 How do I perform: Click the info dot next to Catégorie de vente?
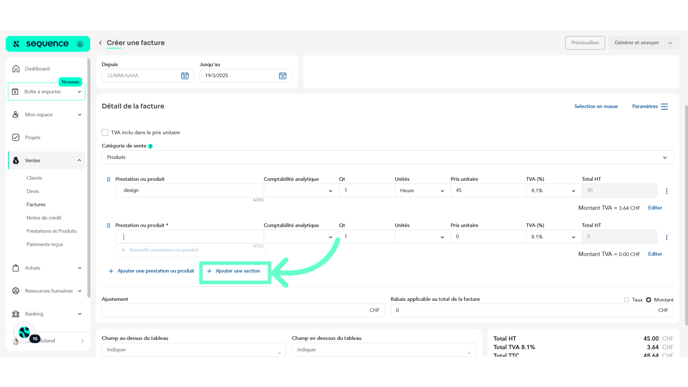pyautogui.click(x=150, y=146)
